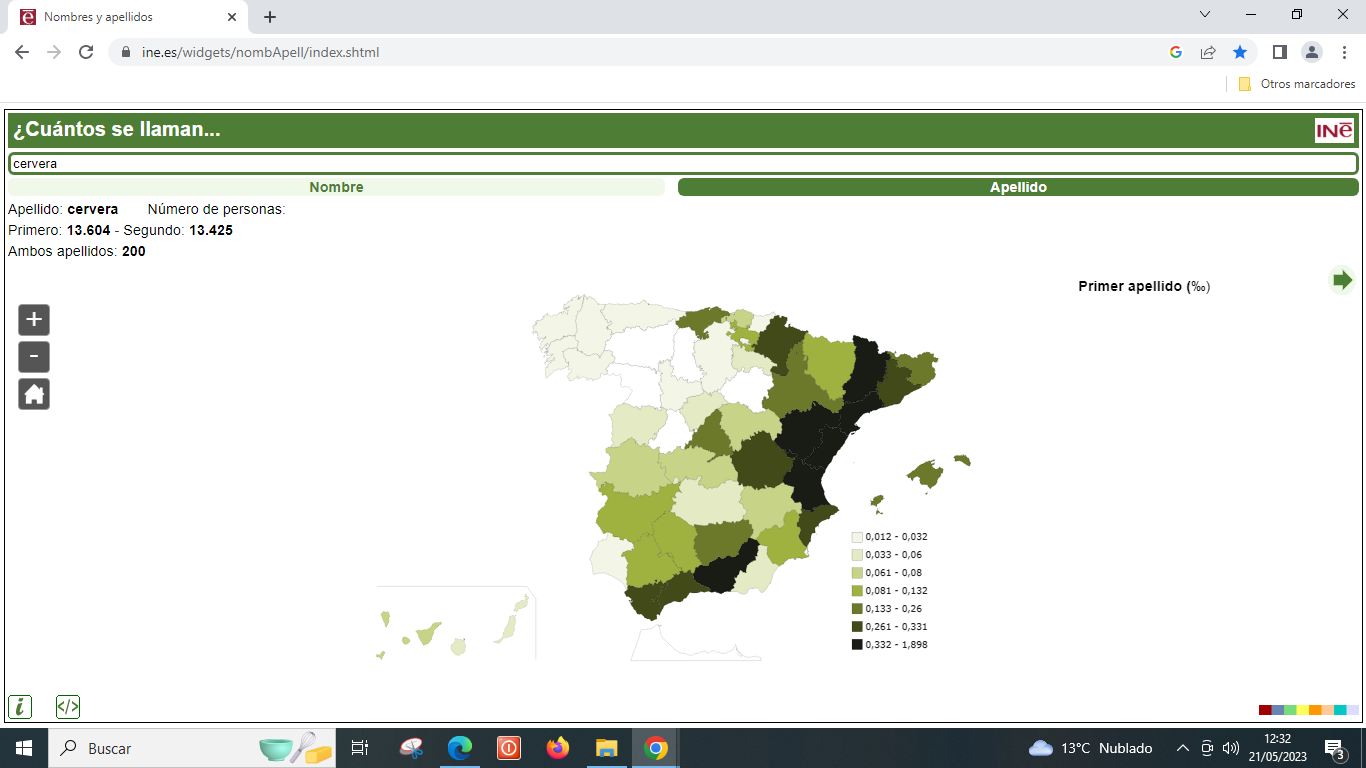This screenshot has height=768, width=1366.
Task: Show hidden system tray icons
Action: pyautogui.click(x=1183, y=748)
